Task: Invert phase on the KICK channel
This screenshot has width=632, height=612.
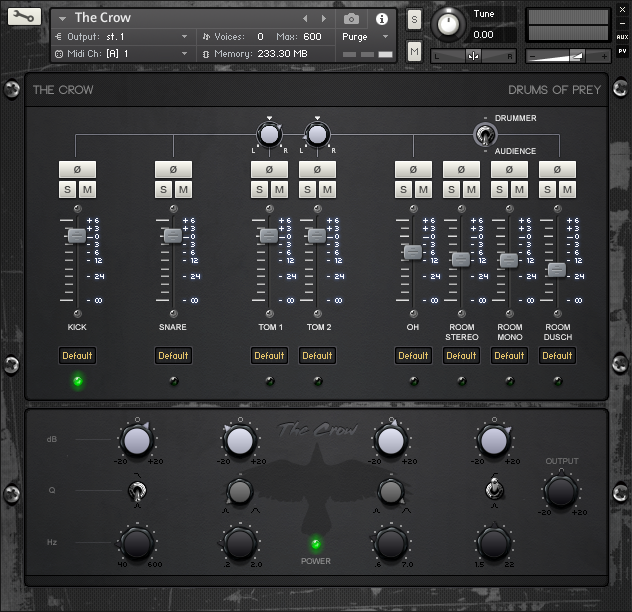Action: (x=77, y=170)
